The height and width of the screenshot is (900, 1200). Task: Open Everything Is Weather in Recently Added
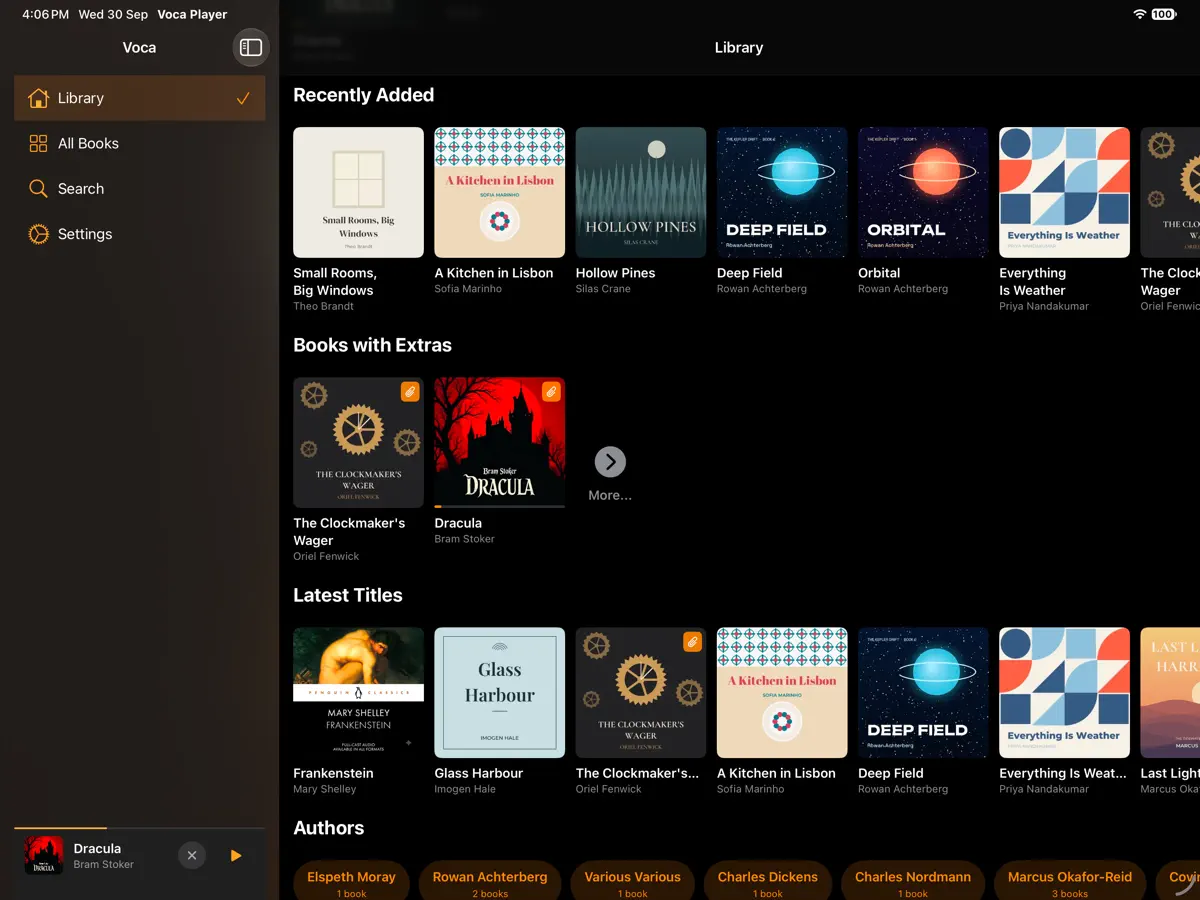click(1064, 192)
